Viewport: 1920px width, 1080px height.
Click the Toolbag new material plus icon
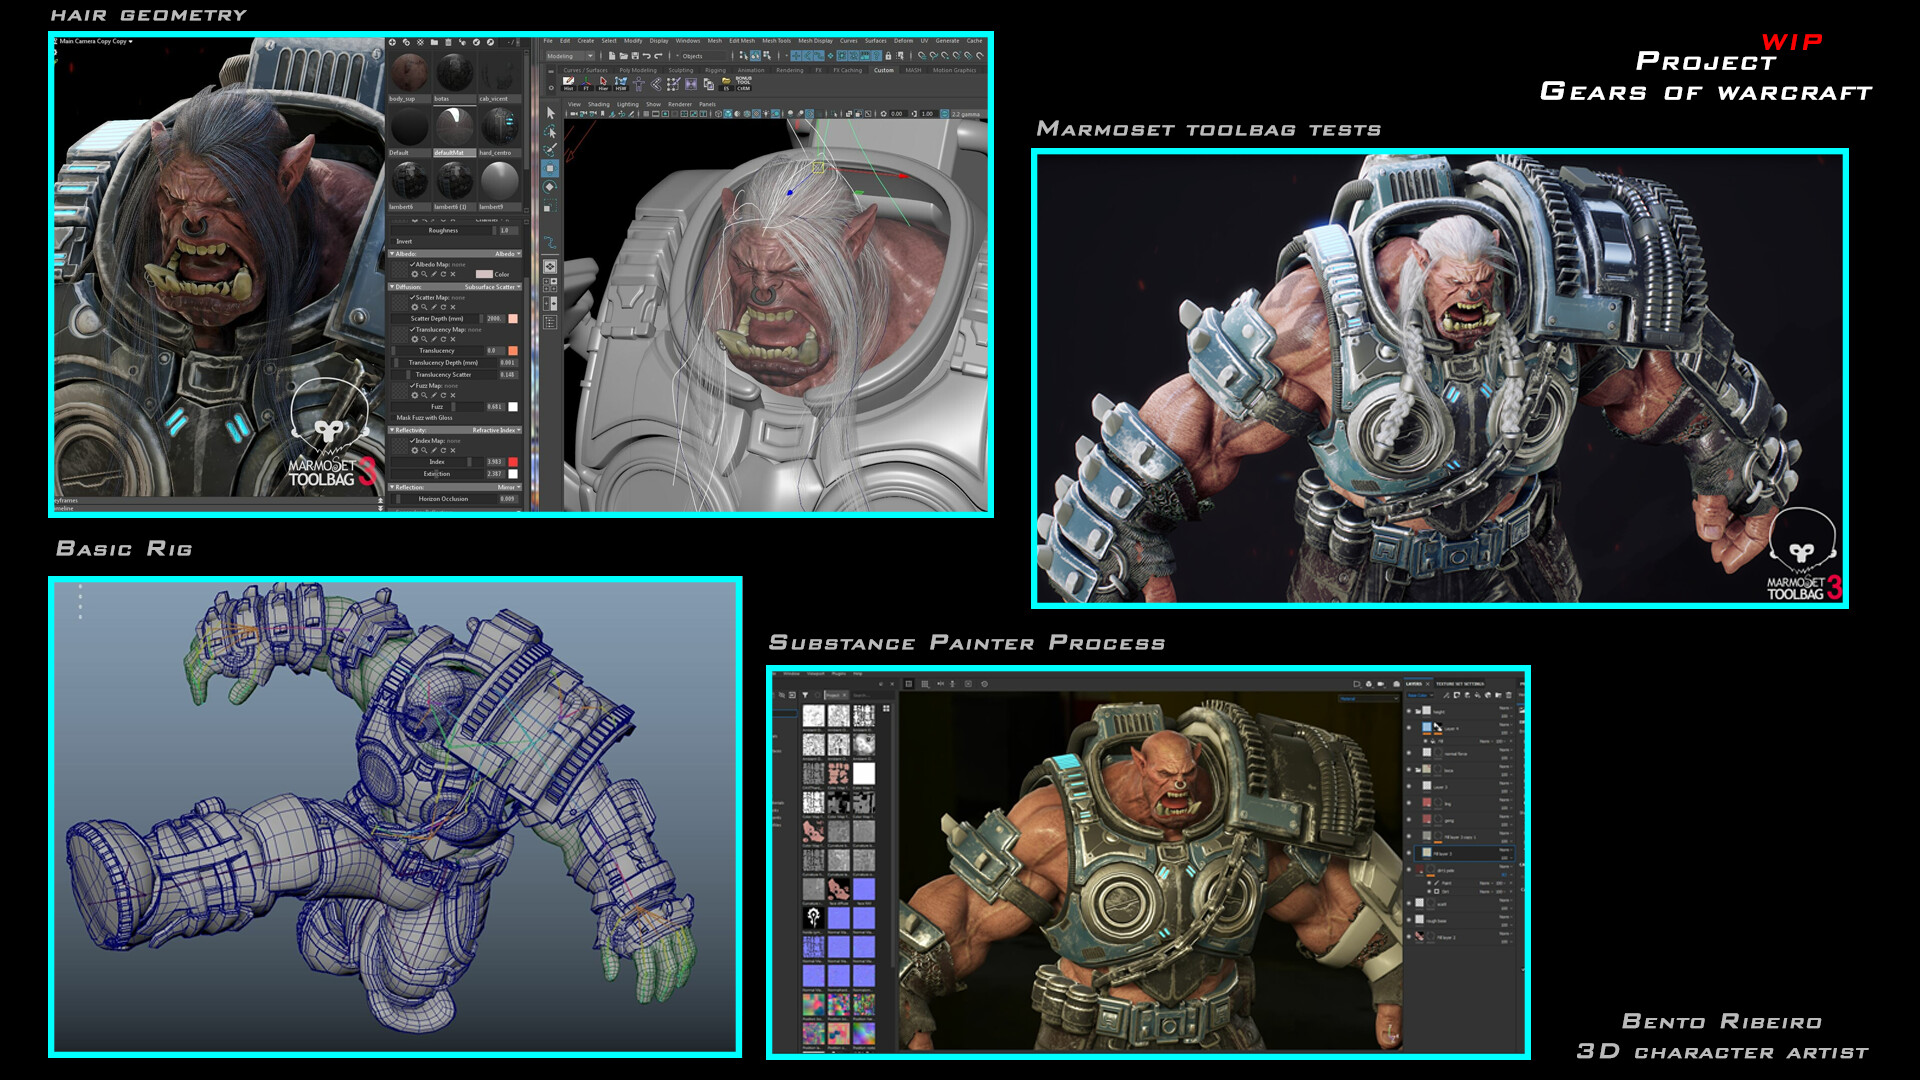(392, 42)
